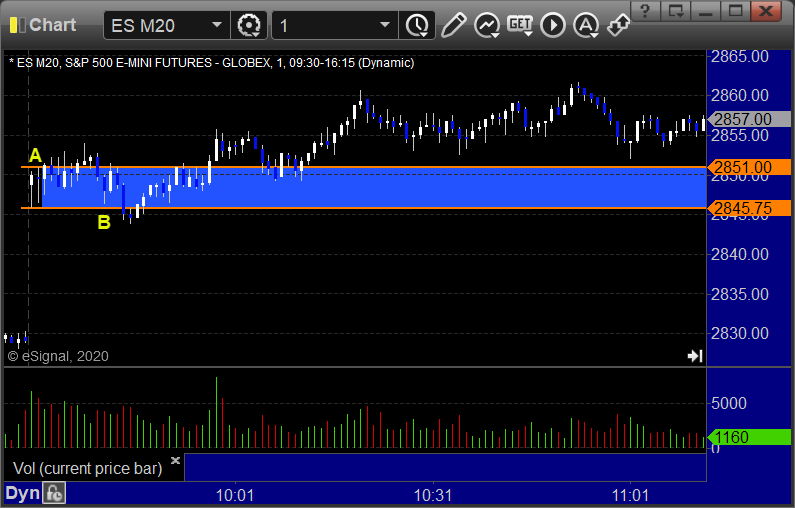
Task: Open the GET studies menu
Action: [520, 25]
